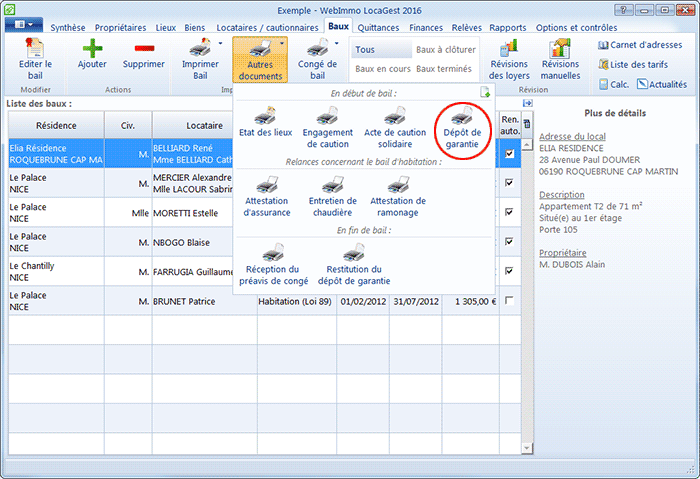The image size is (700, 479).
Task: Expand Imprimer Bail dropdown arrow
Action: point(221,43)
